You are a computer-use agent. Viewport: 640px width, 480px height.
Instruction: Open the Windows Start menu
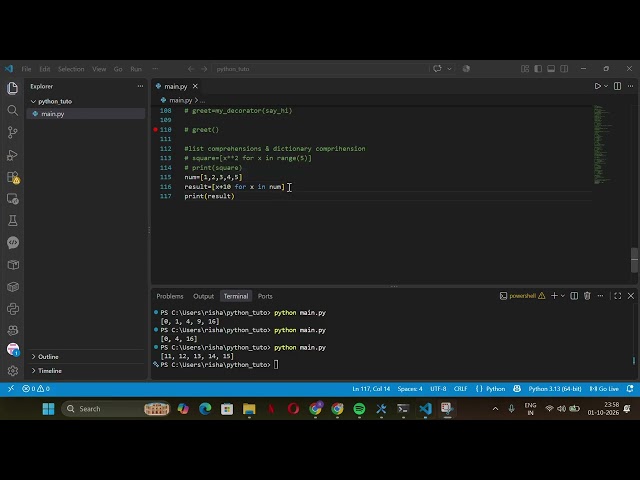coord(48,409)
